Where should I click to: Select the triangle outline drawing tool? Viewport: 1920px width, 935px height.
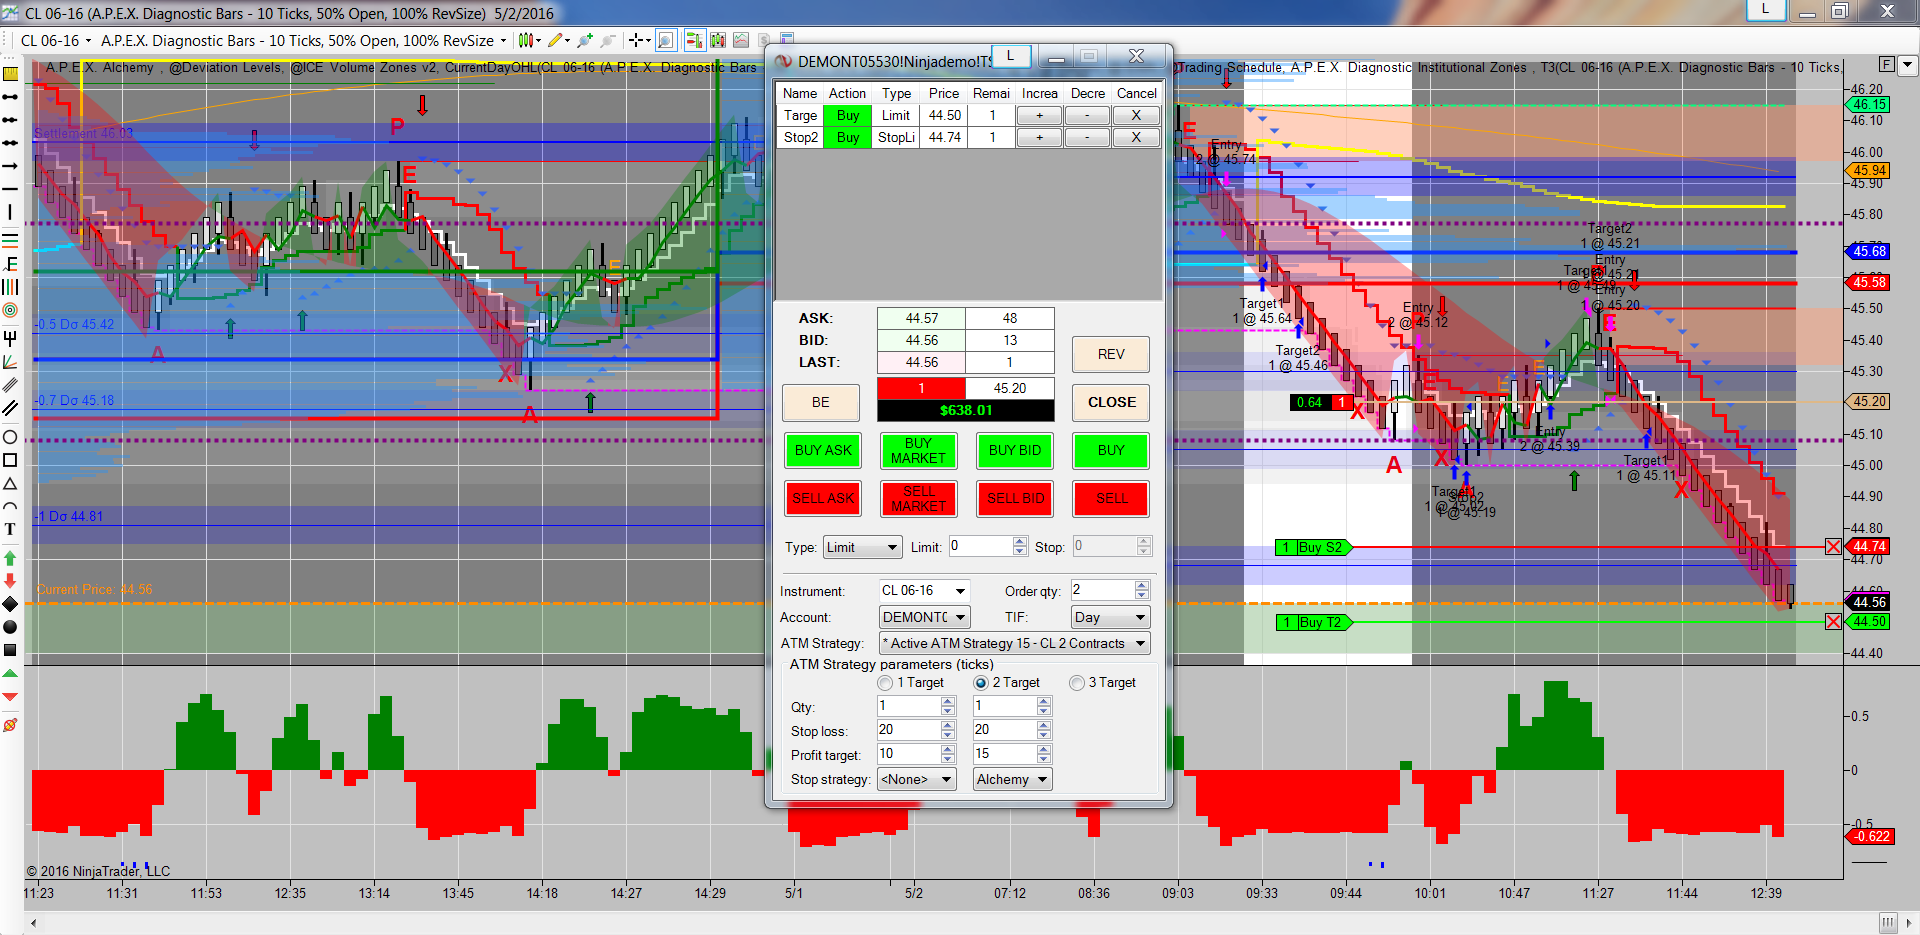click(x=10, y=483)
